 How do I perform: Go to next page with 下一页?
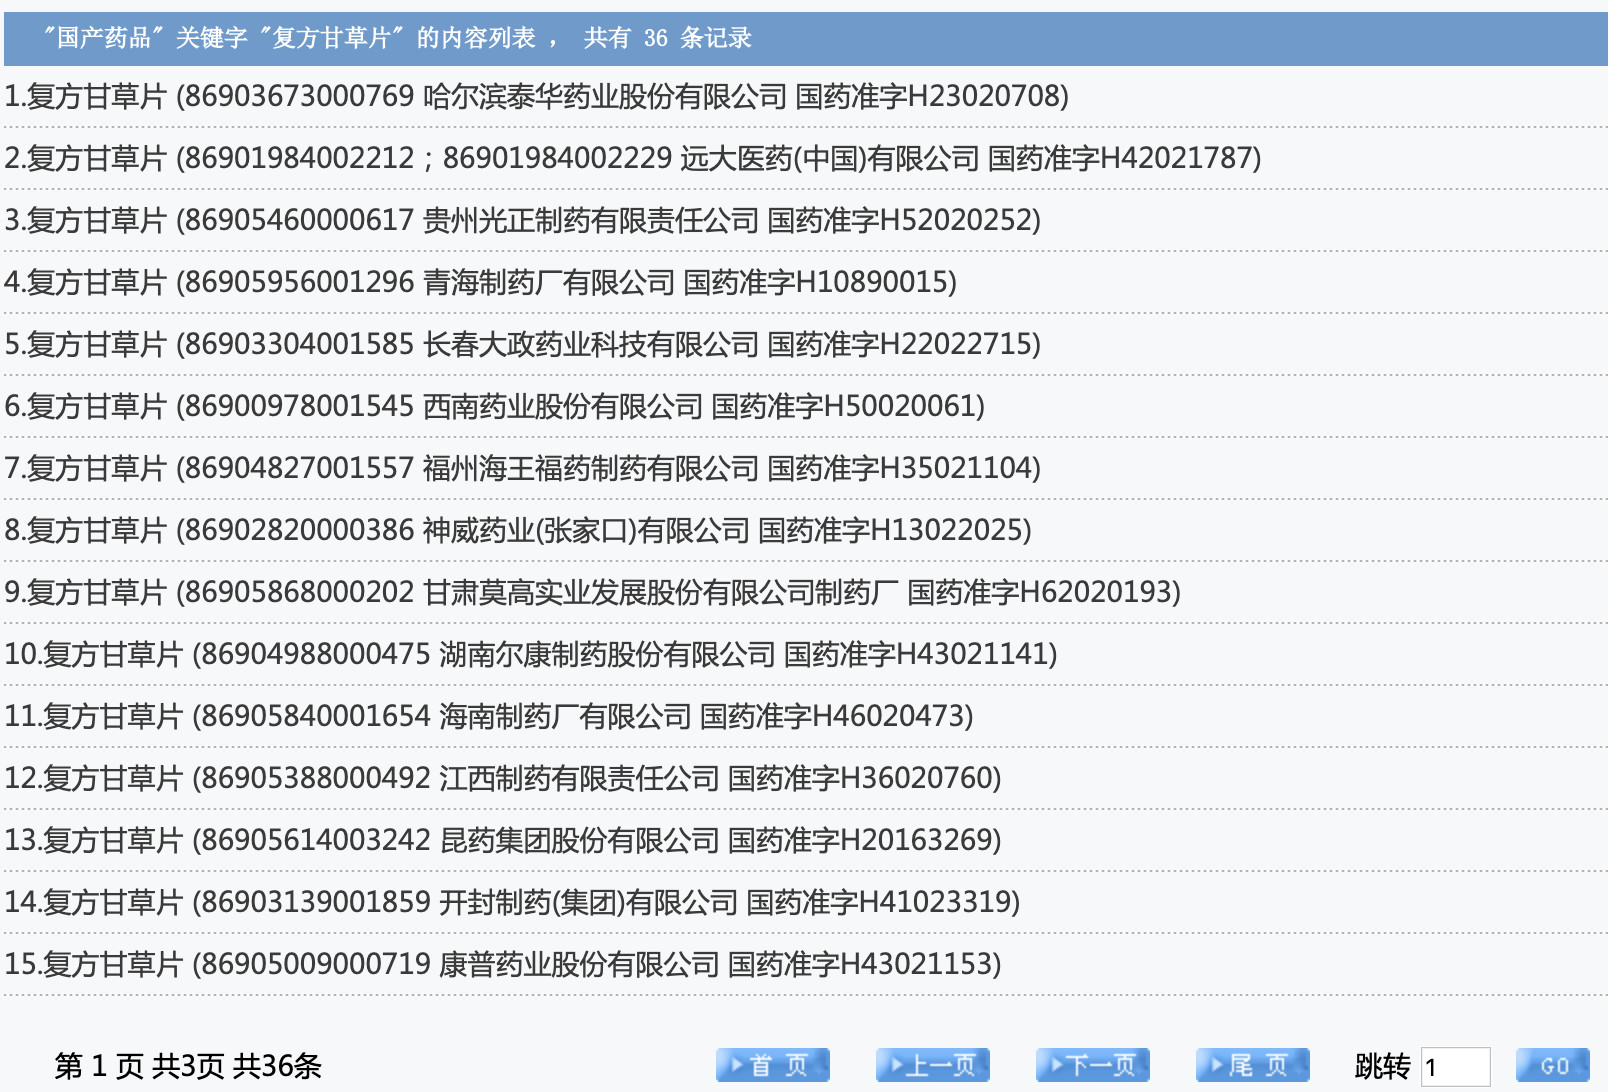point(1092,1065)
